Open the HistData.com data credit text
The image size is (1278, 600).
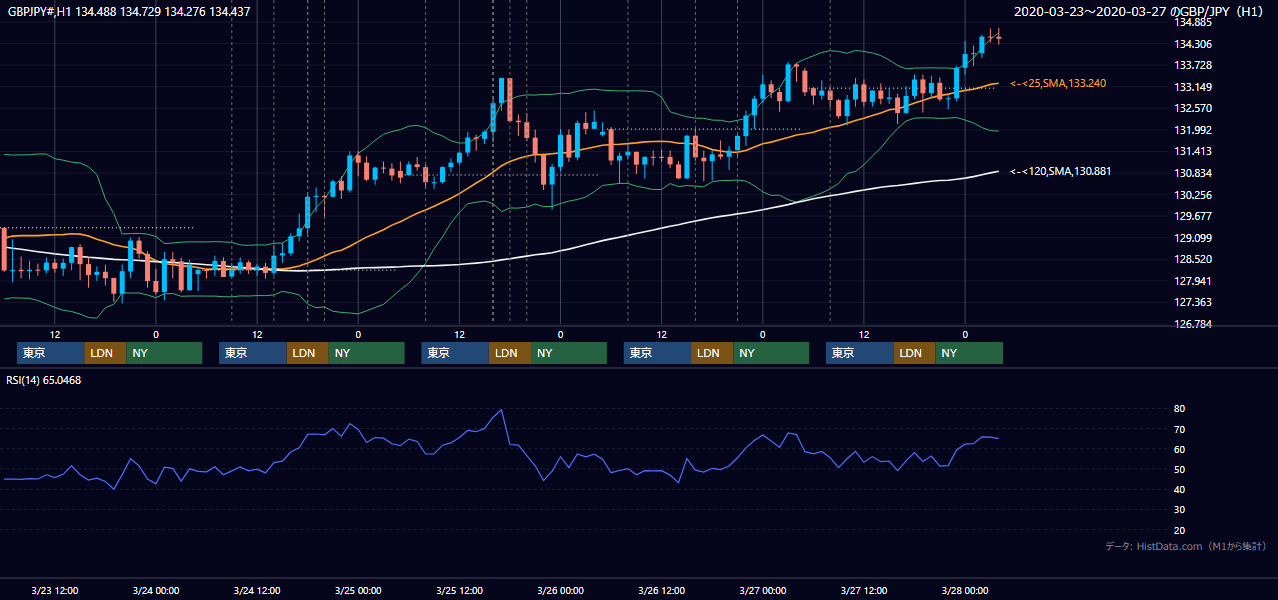1186,546
